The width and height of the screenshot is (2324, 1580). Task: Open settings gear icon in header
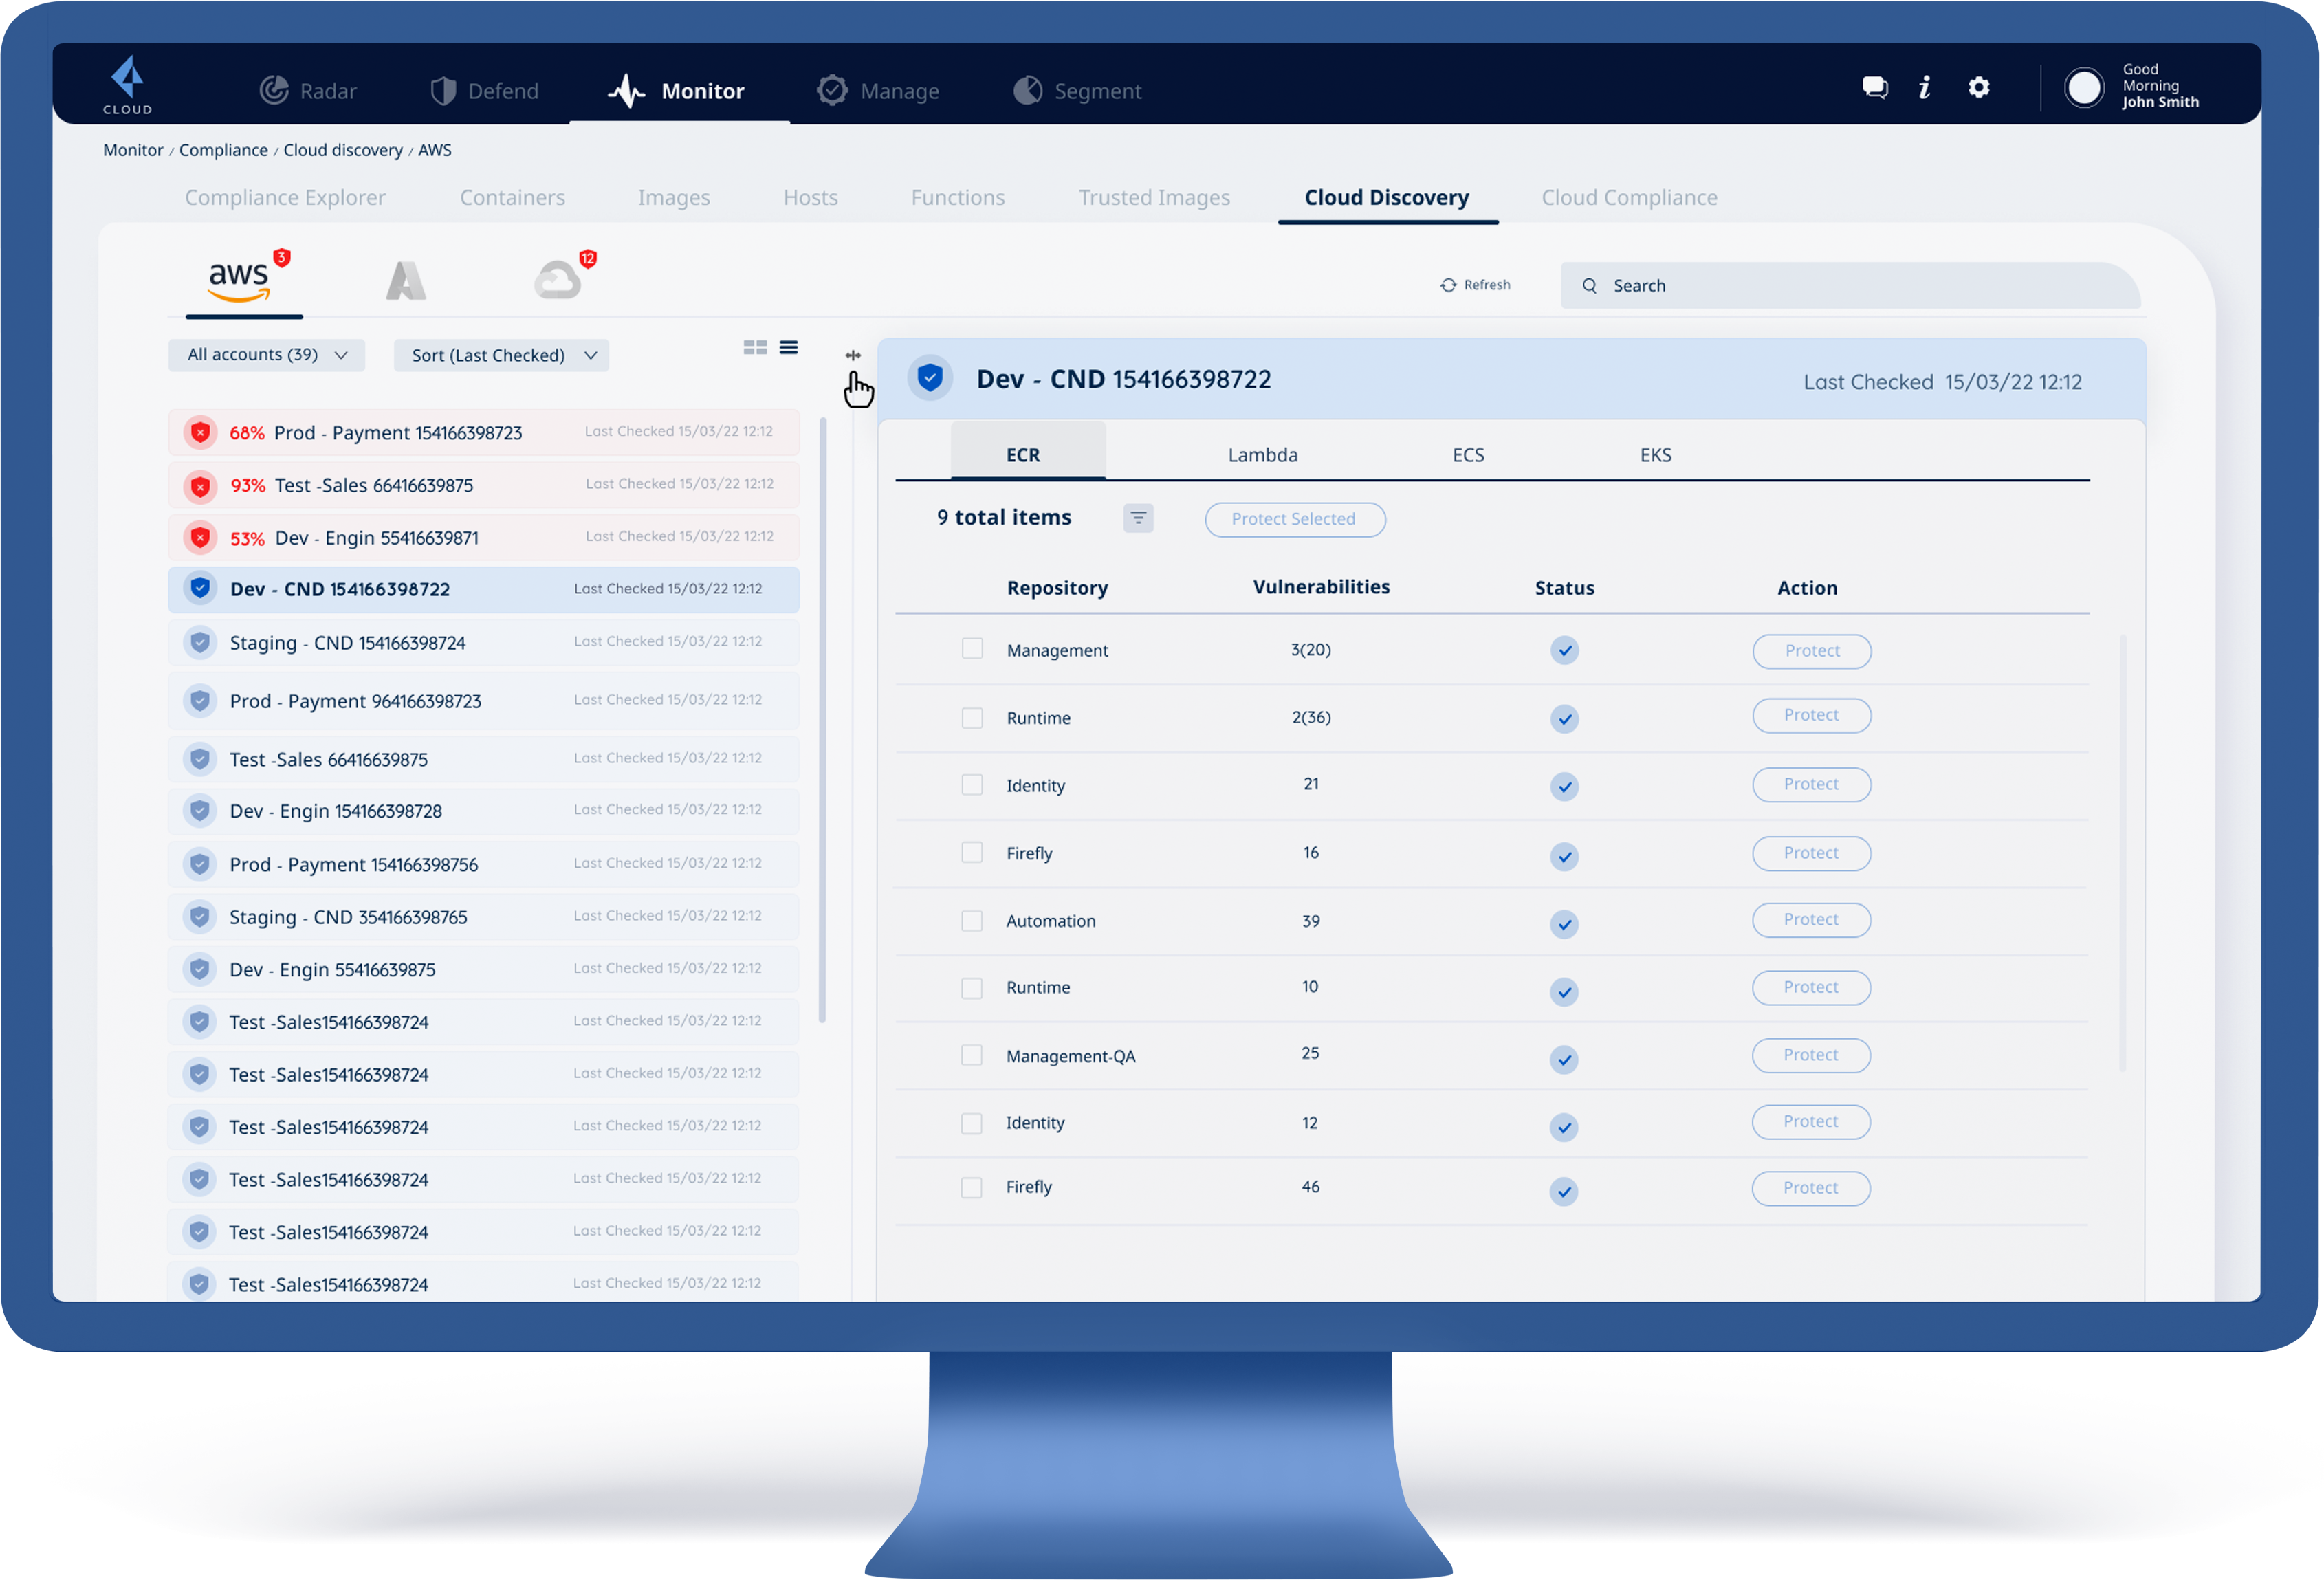[x=1978, y=88]
